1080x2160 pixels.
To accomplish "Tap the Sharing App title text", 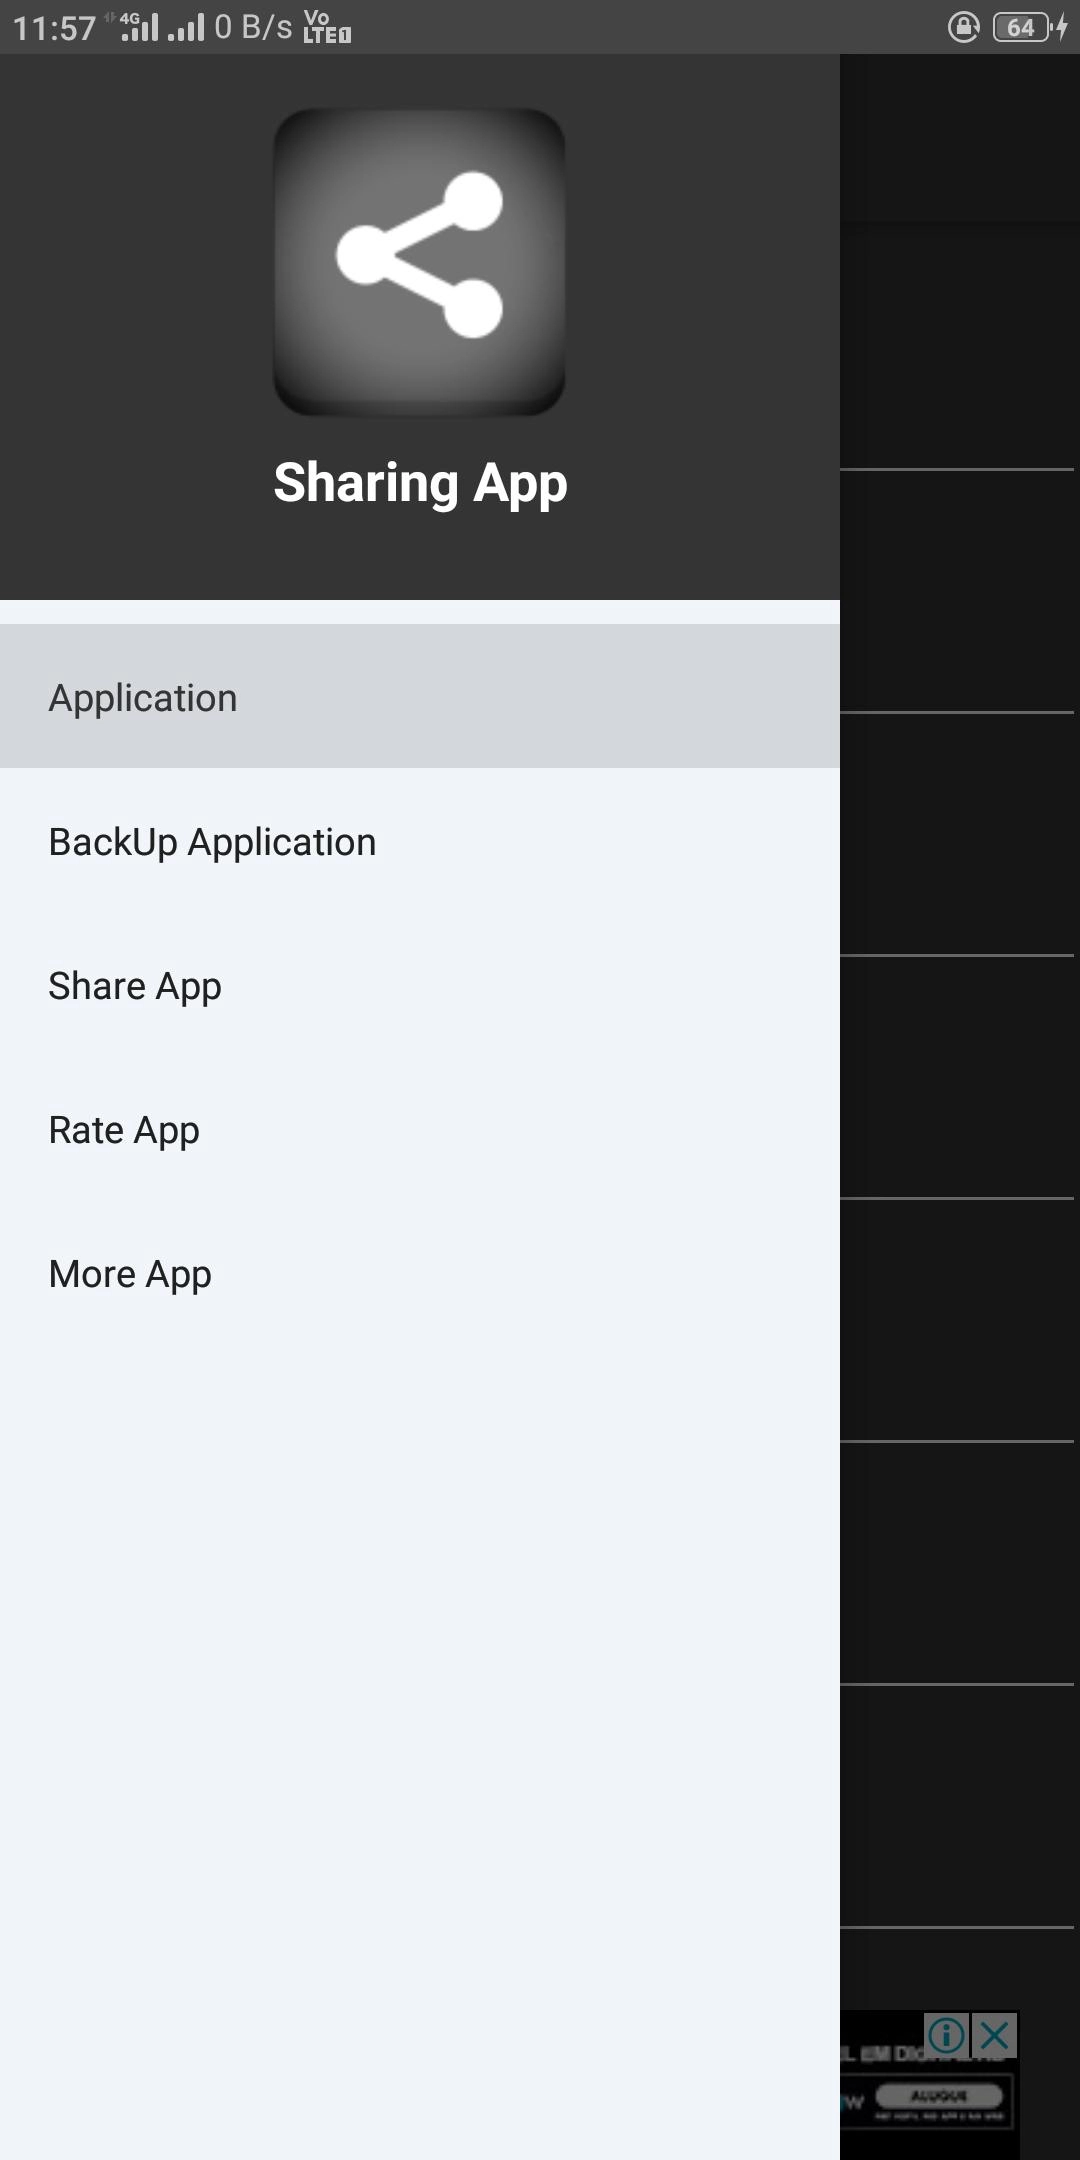I will 420,483.
